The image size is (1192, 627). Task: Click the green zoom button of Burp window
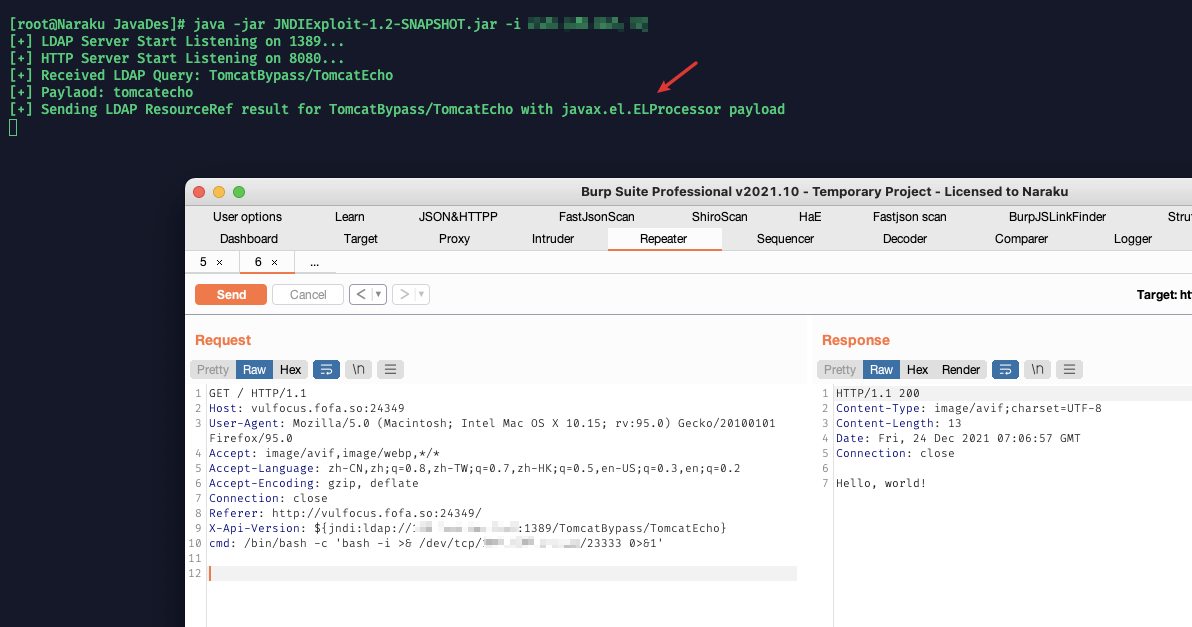point(239,192)
